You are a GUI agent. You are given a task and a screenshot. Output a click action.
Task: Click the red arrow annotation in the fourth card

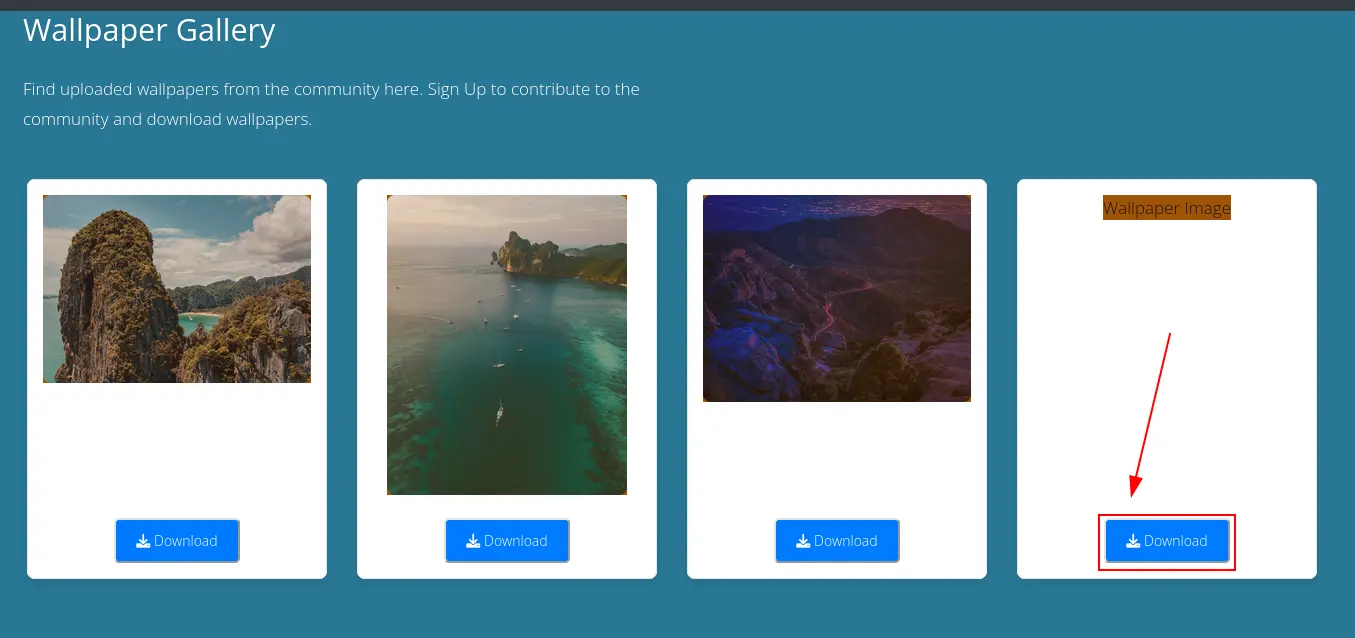1151,412
